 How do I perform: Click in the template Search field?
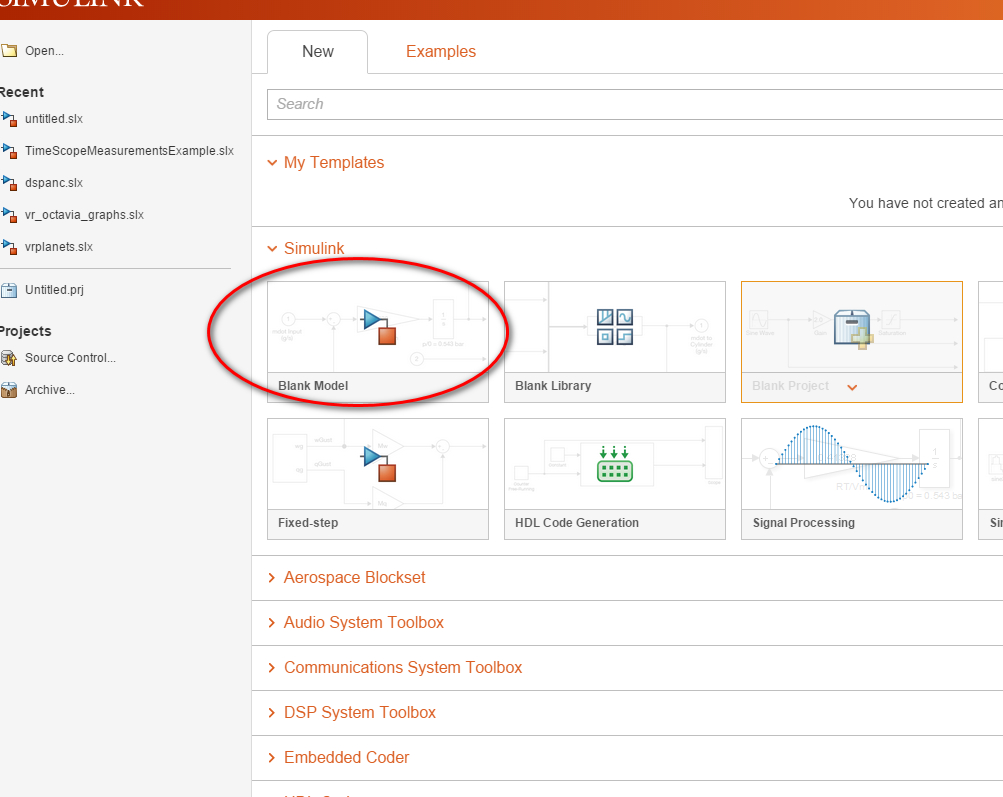[x=635, y=104]
